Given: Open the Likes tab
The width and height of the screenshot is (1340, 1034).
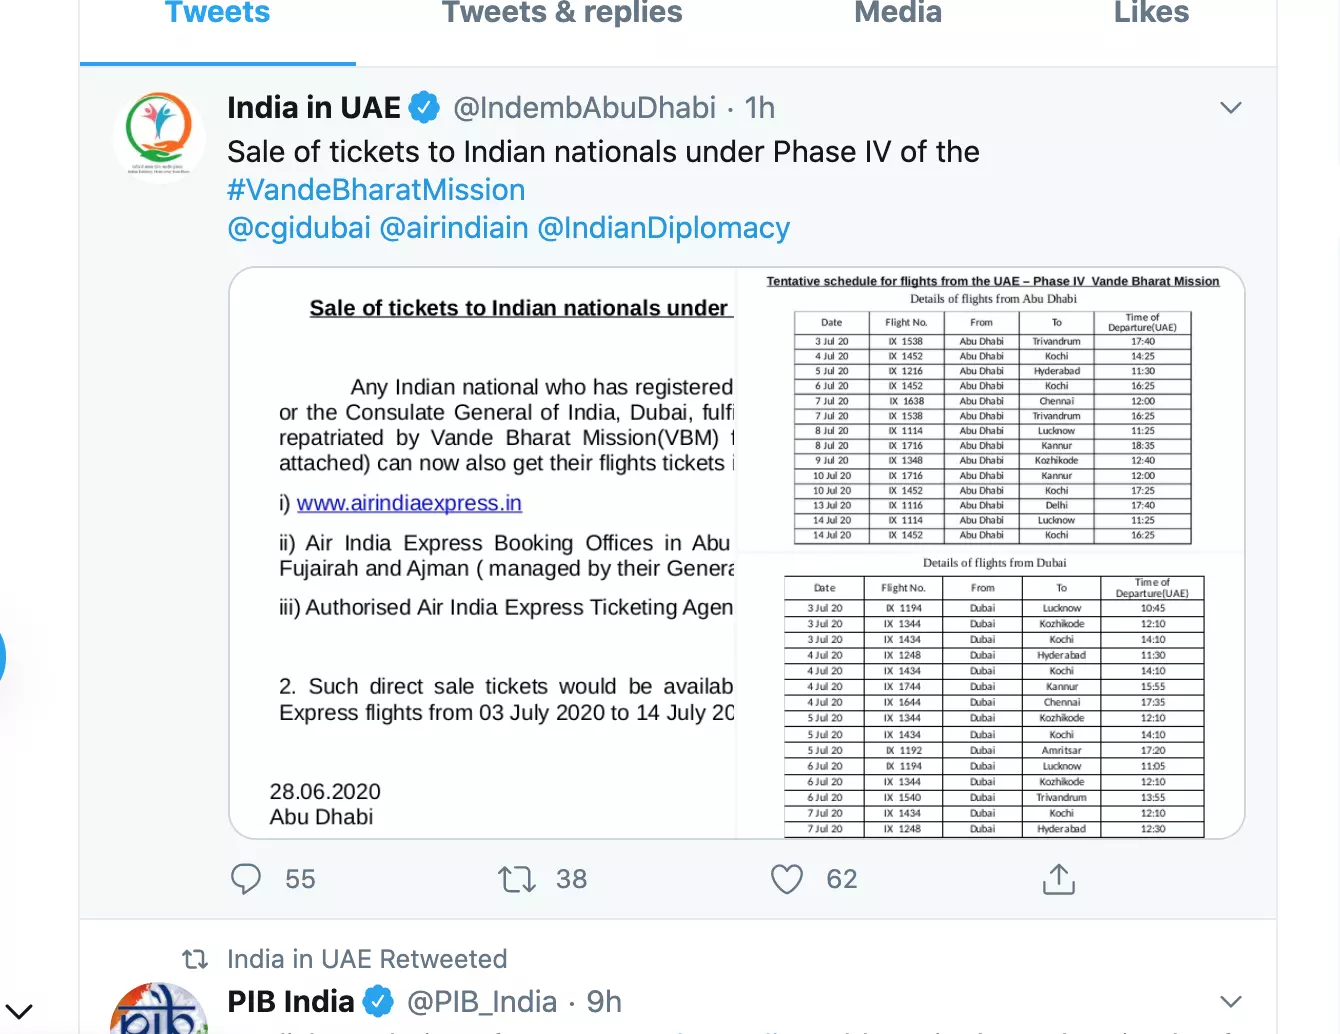Looking at the screenshot, I should [x=1151, y=14].
